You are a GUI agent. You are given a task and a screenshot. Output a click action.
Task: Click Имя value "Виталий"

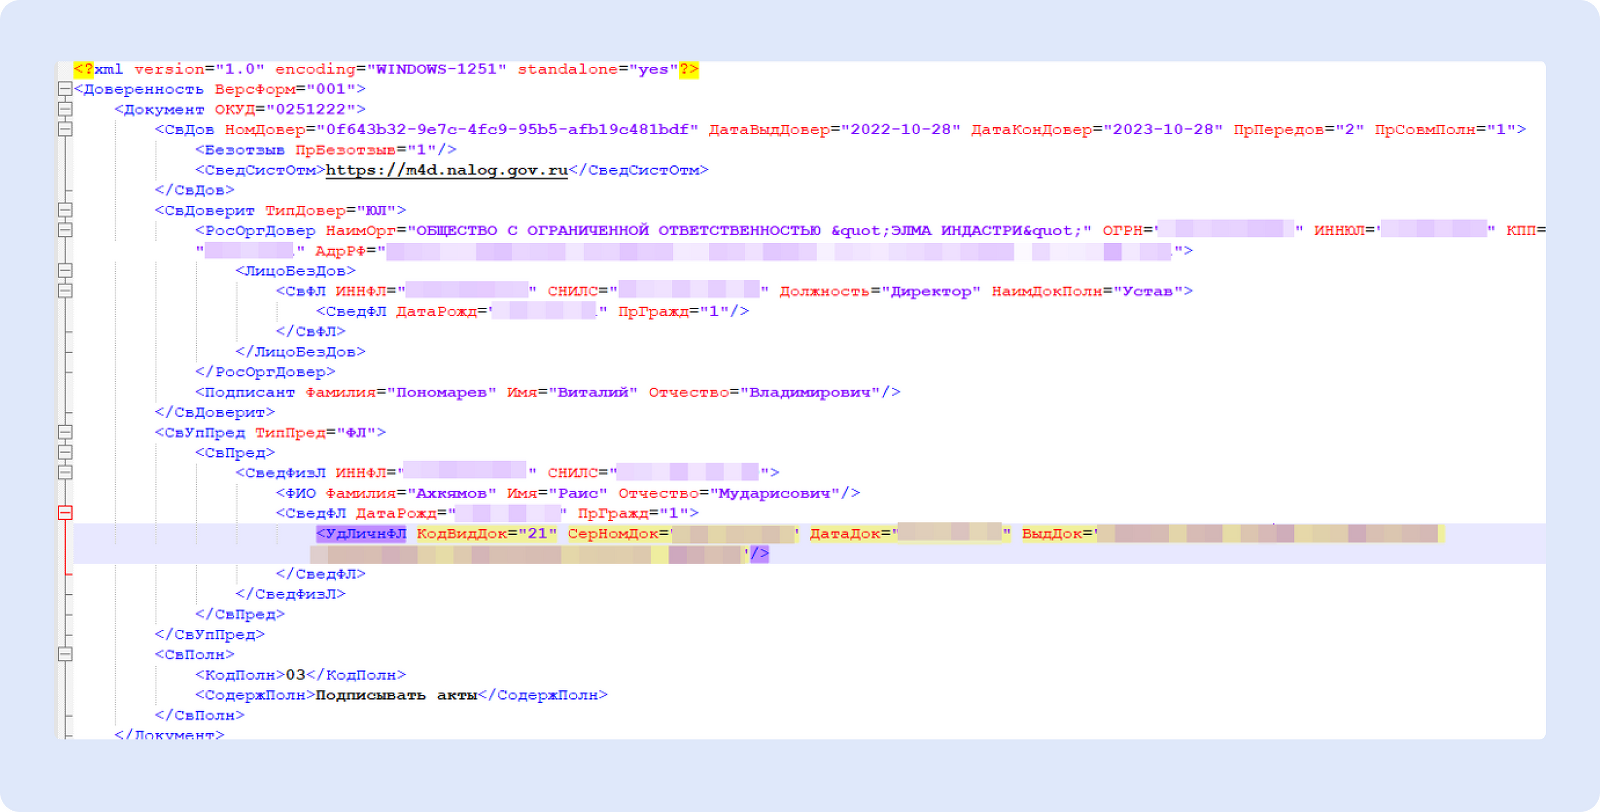593,392
